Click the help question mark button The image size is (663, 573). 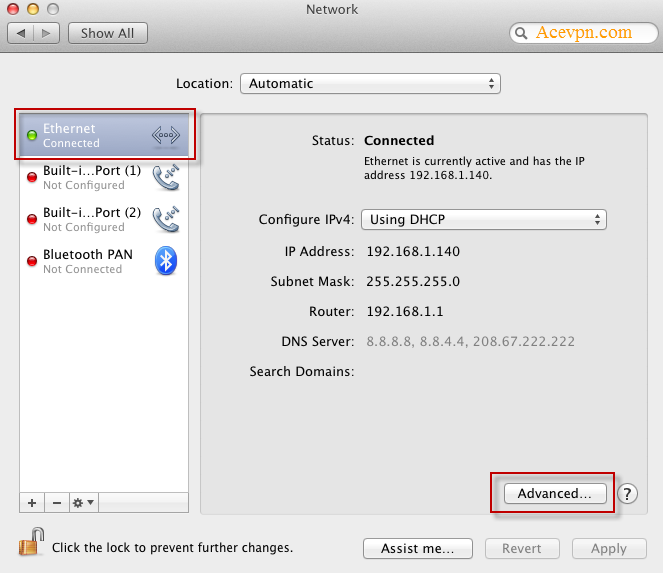(x=627, y=493)
